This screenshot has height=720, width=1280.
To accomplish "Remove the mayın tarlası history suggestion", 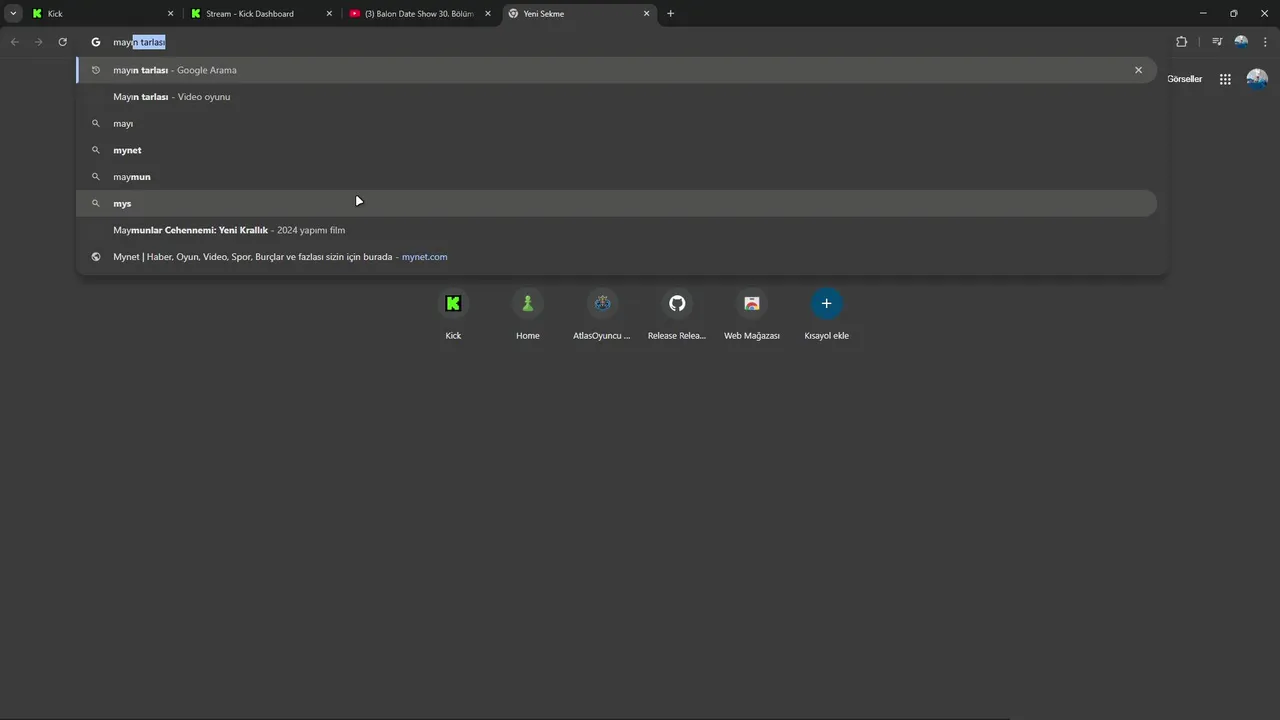I will [1138, 70].
